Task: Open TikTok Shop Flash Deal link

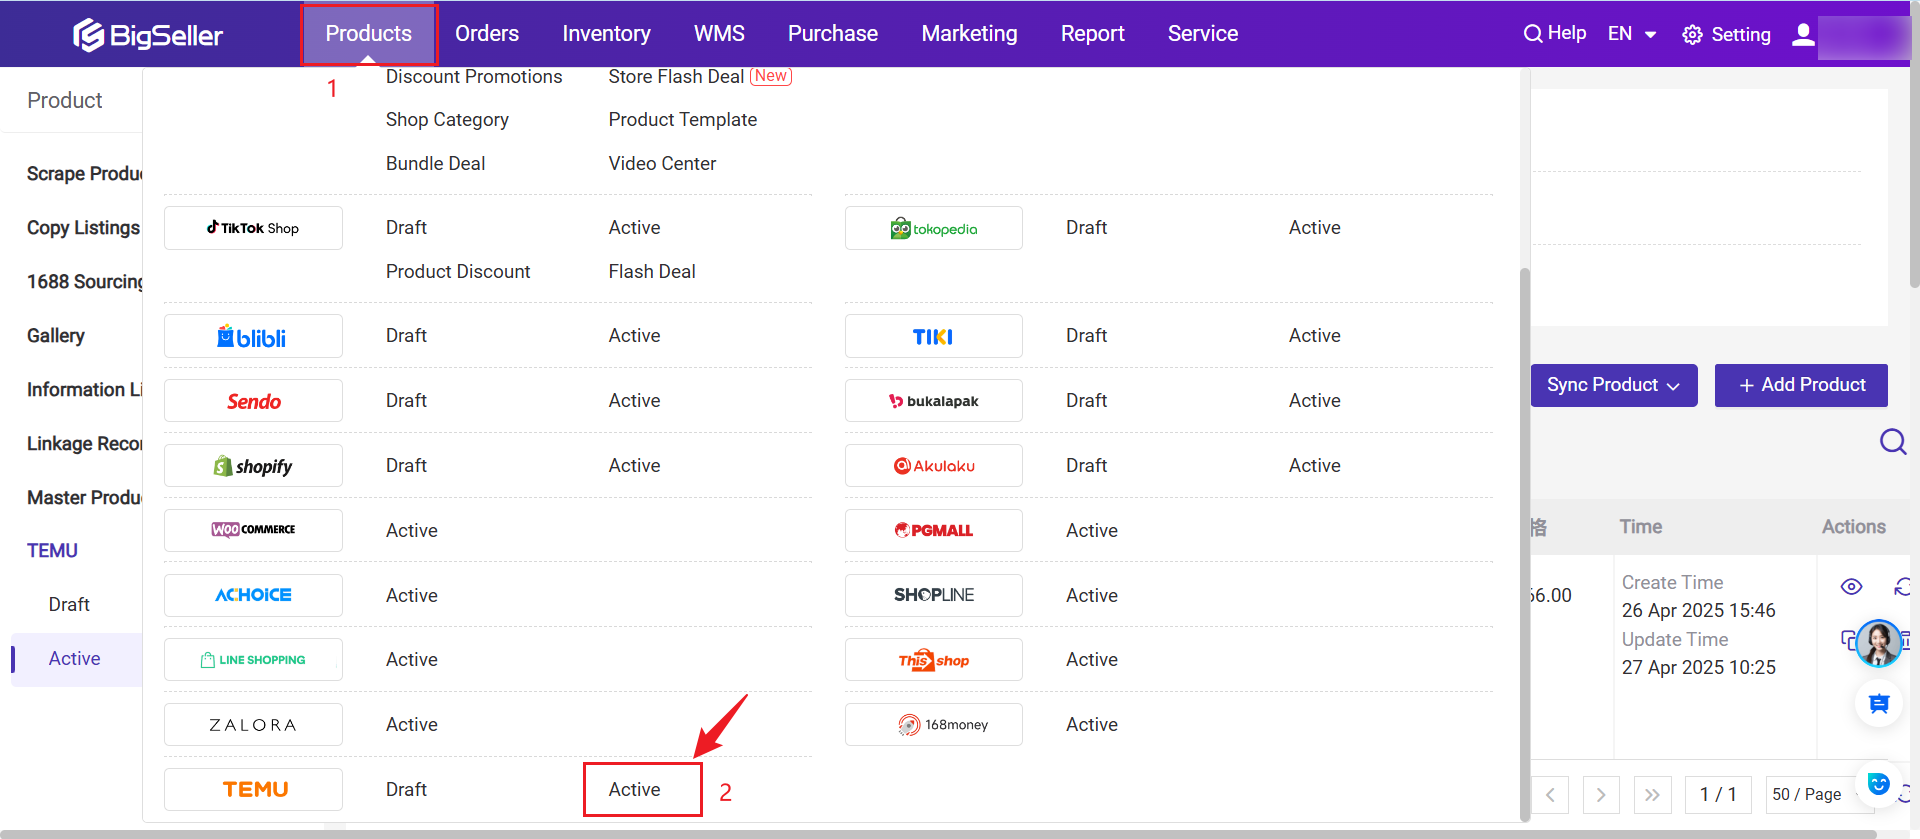Action: tap(652, 272)
